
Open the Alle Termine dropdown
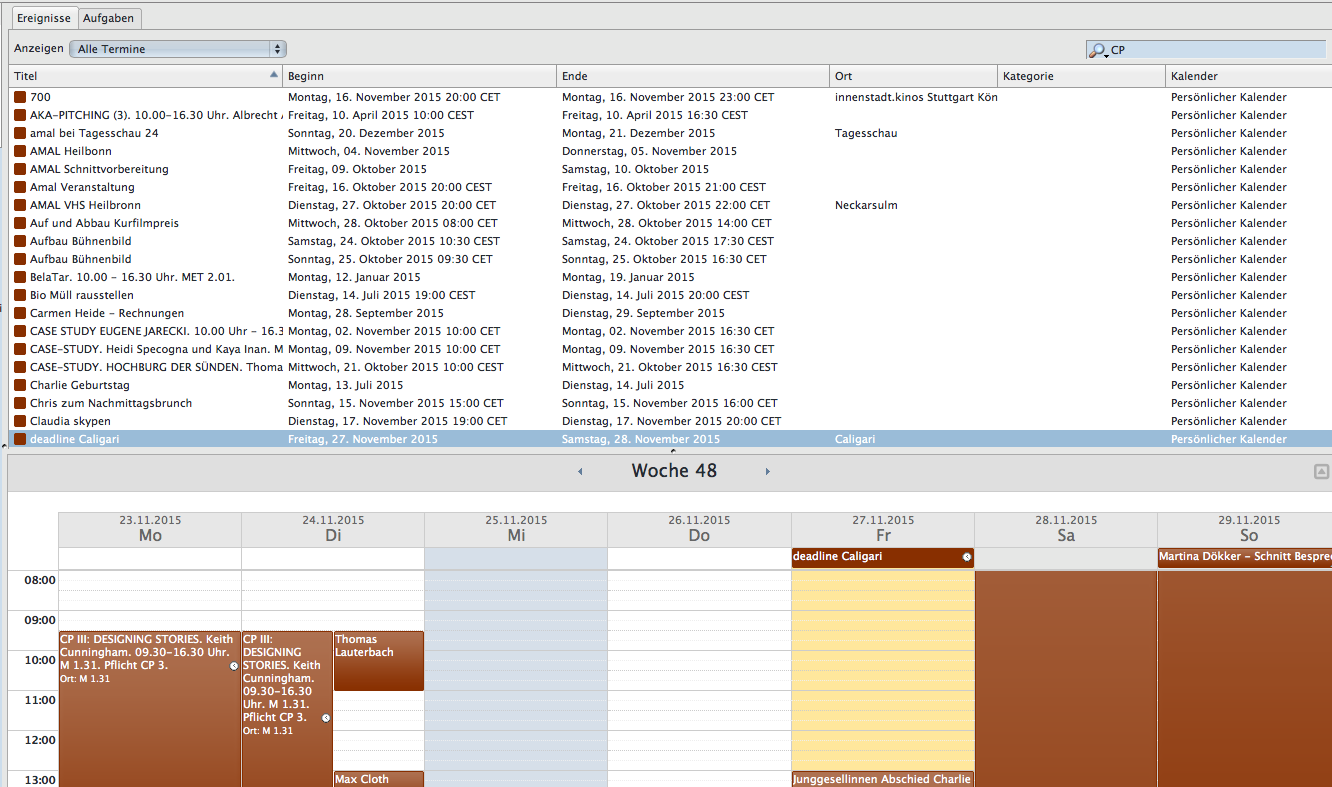(178, 49)
